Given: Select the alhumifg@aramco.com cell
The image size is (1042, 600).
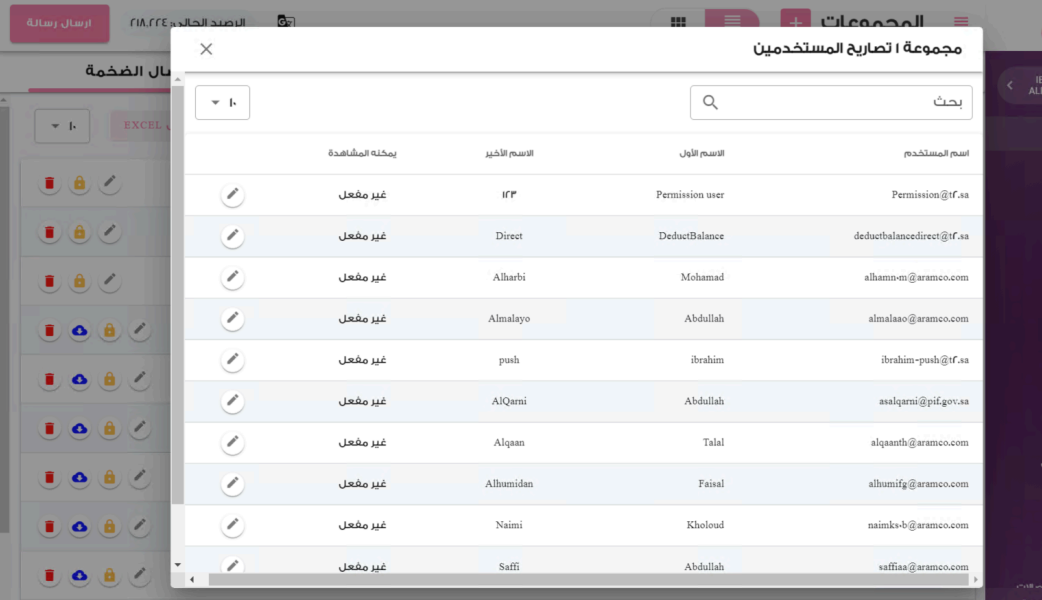Looking at the screenshot, I should coord(918,484).
